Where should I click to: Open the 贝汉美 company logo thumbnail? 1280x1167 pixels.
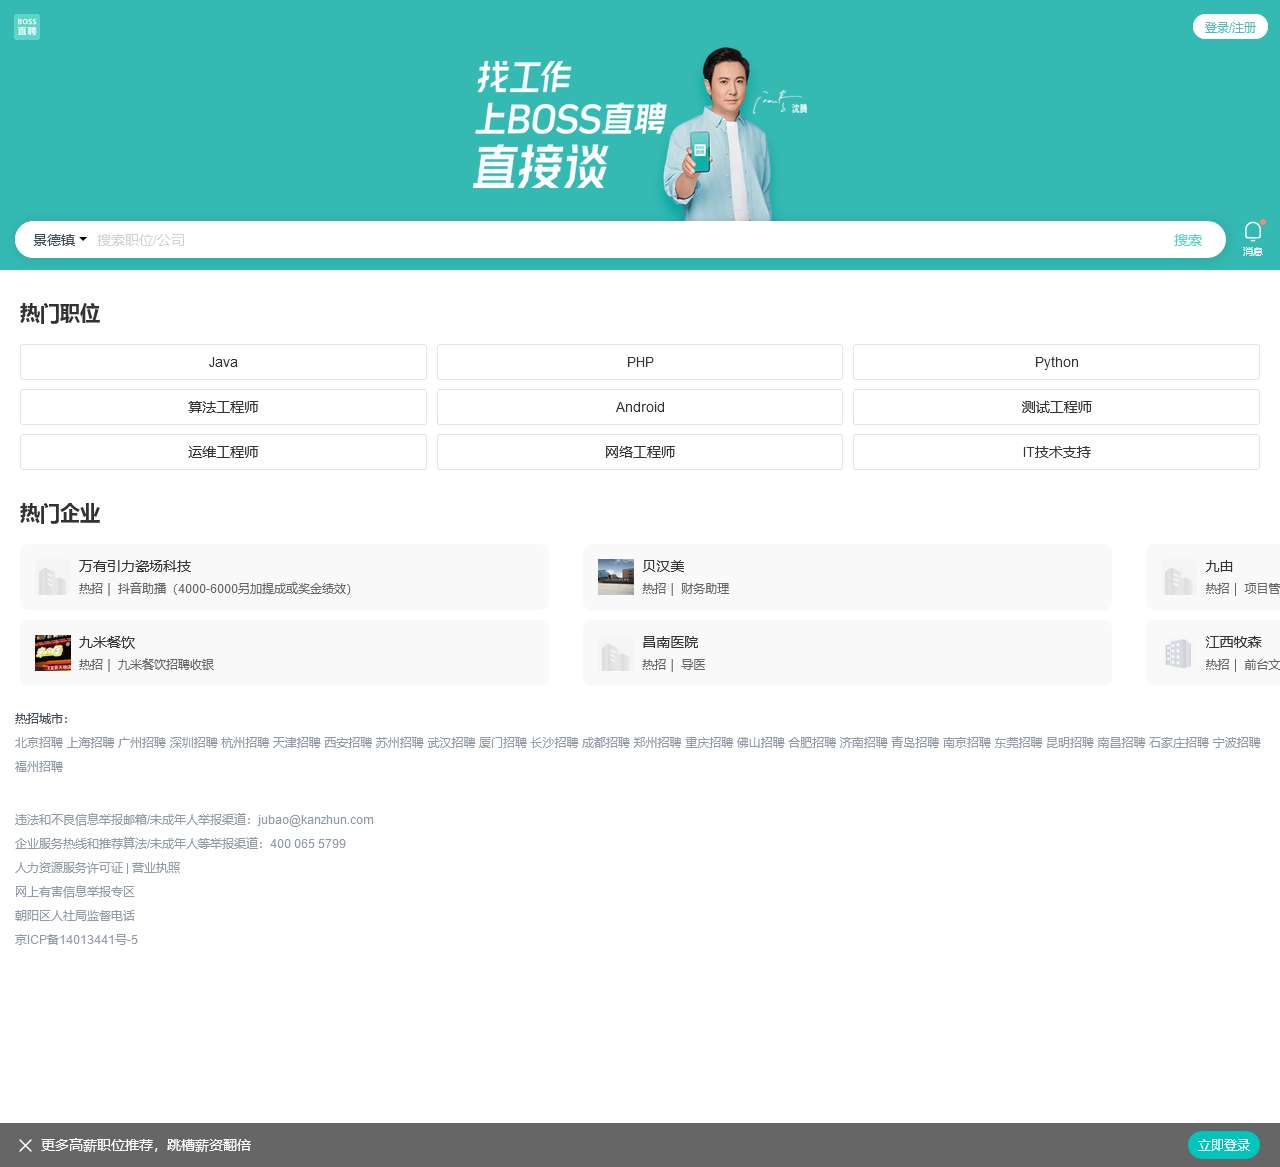[615, 576]
